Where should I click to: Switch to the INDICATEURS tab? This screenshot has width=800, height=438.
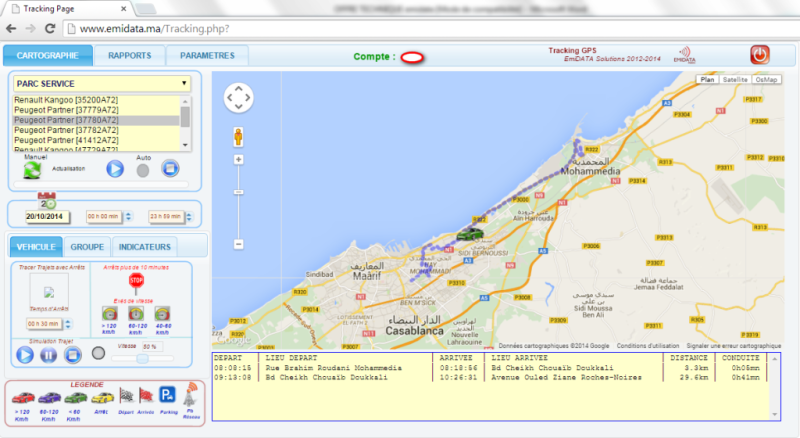point(145,246)
